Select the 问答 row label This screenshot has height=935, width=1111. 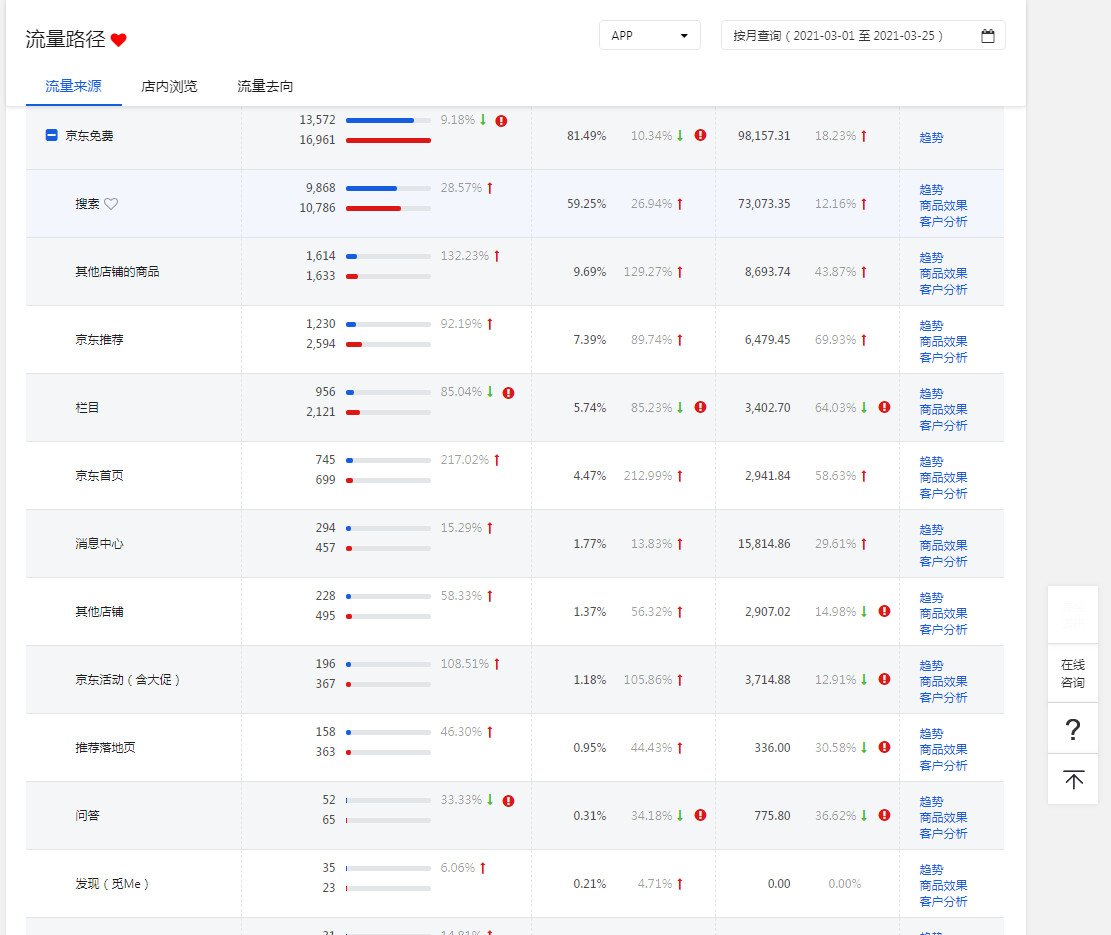pyautogui.click(x=87, y=816)
